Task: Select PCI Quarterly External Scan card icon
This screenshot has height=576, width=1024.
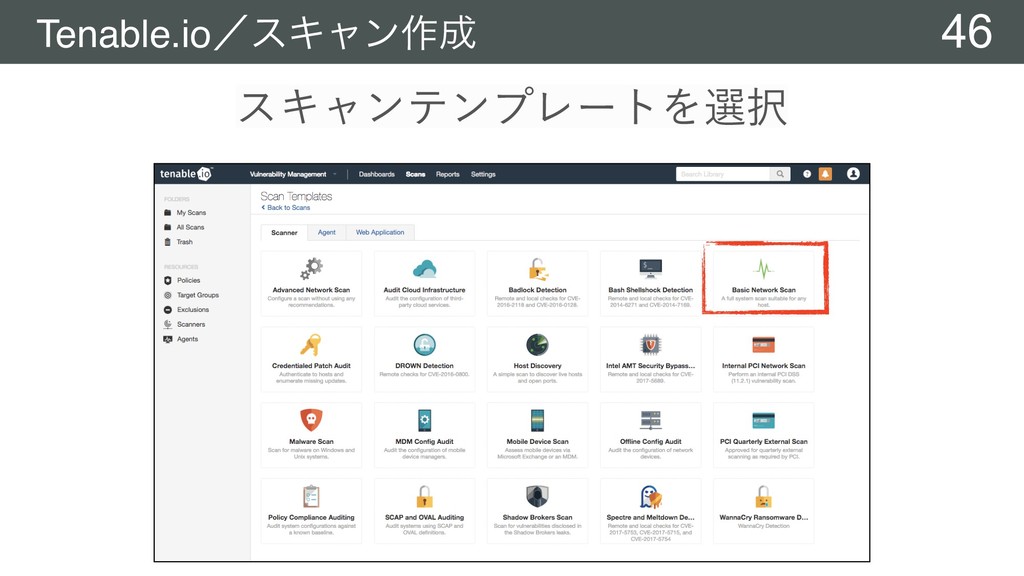Action: click(763, 421)
